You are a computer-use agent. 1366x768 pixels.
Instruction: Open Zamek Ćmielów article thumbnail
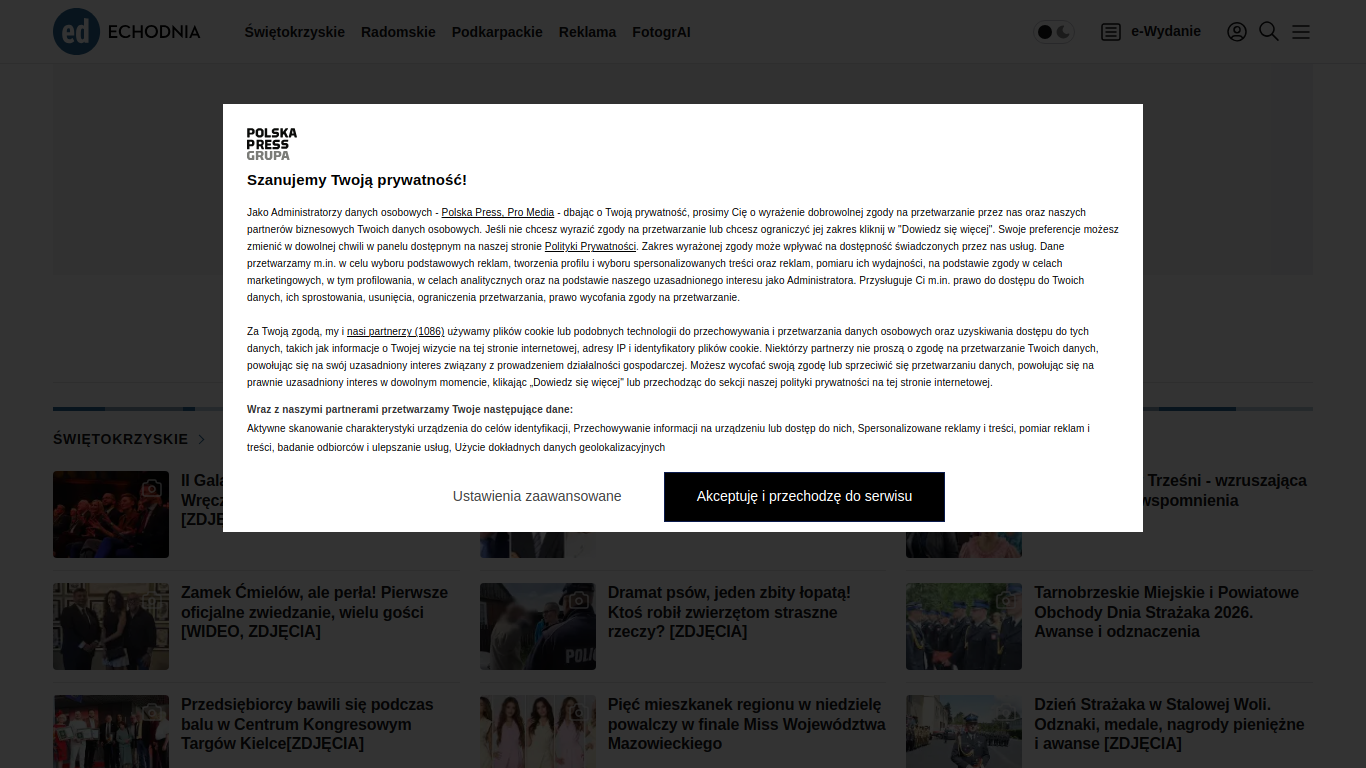pyautogui.click(x=111, y=627)
